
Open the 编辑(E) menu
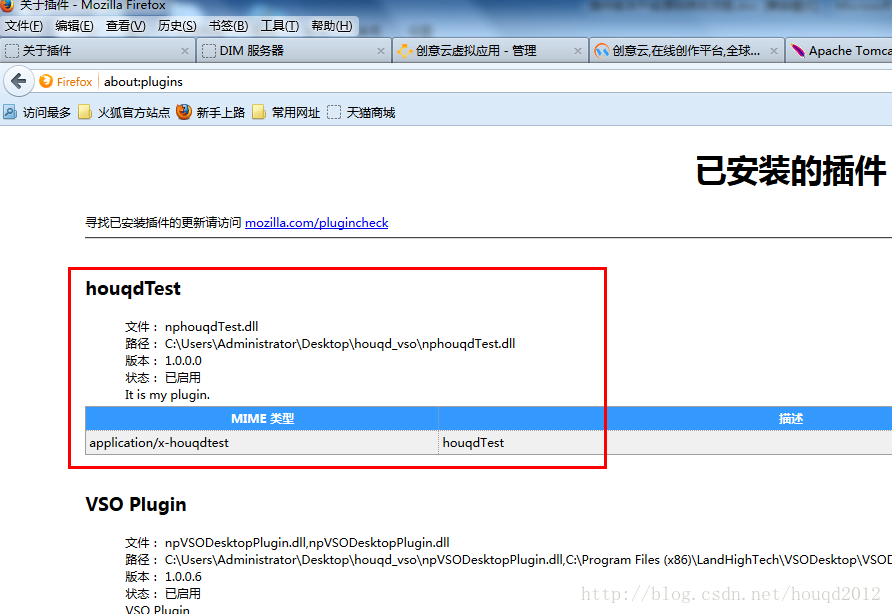(74, 26)
